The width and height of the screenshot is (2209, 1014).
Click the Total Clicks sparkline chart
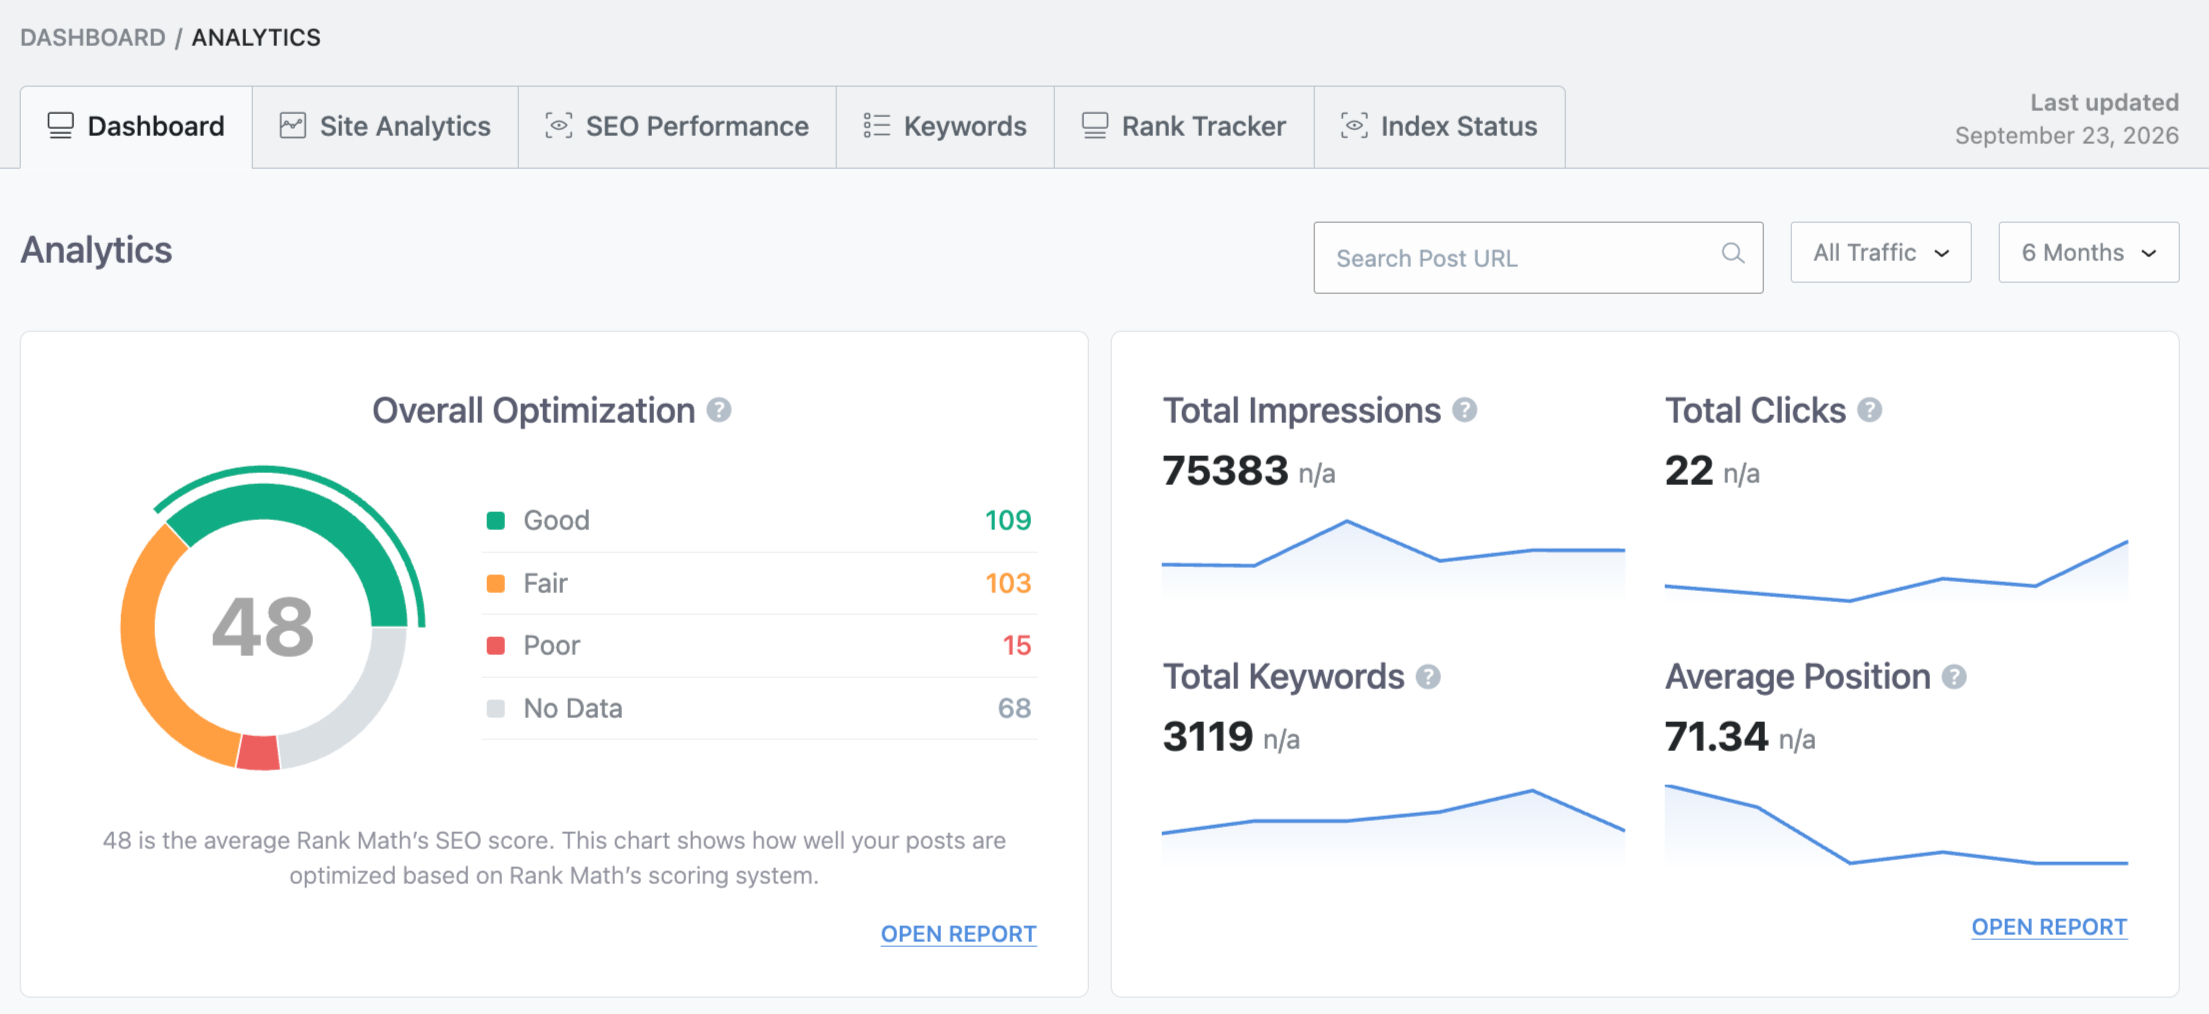(x=1896, y=570)
